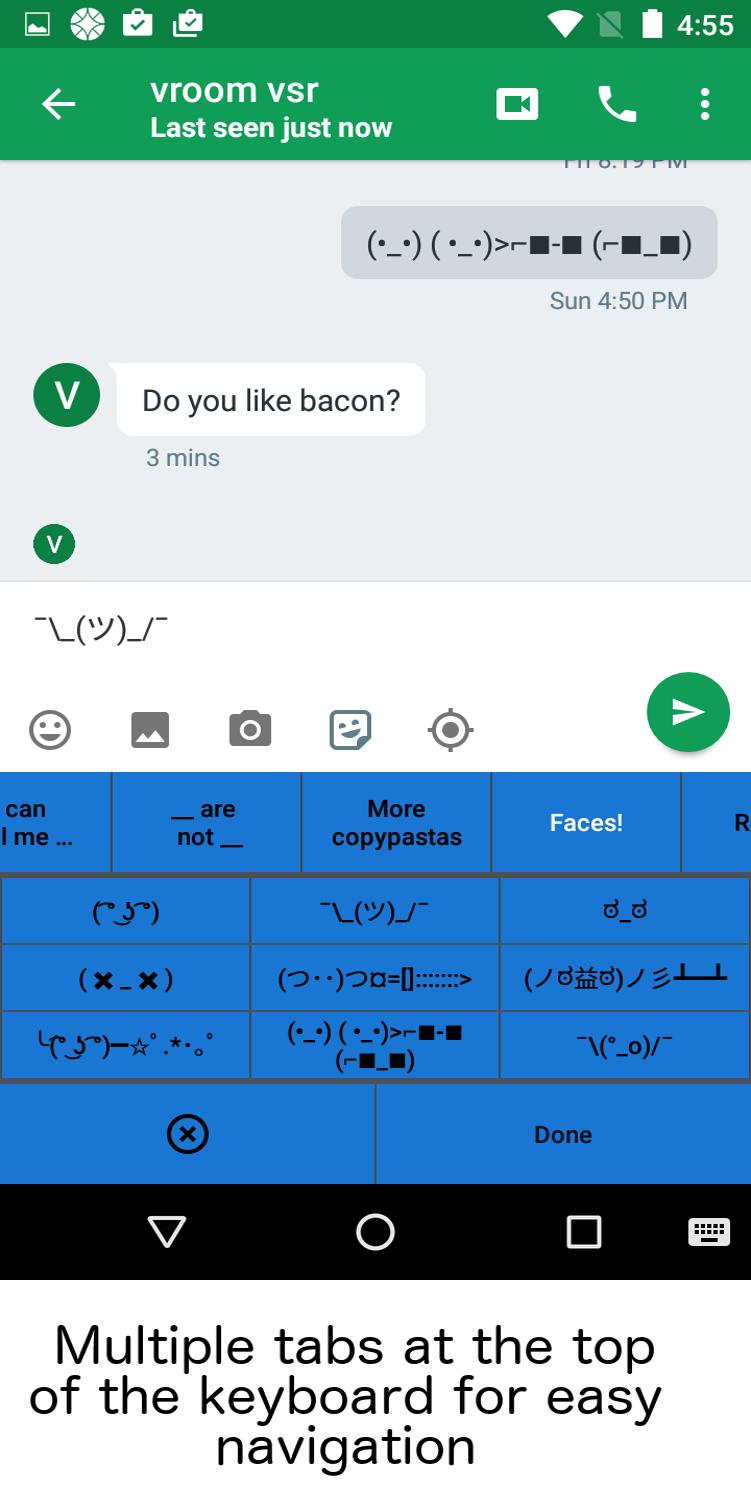Start a video call with vroom vsr

click(517, 104)
